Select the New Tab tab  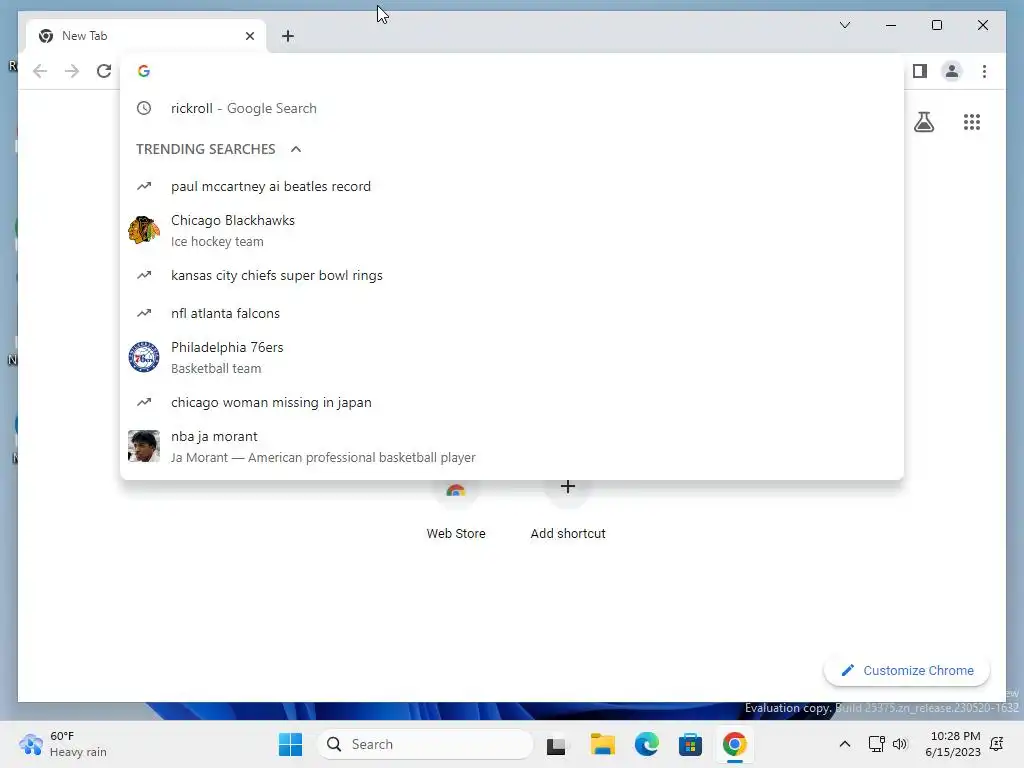click(146, 36)
